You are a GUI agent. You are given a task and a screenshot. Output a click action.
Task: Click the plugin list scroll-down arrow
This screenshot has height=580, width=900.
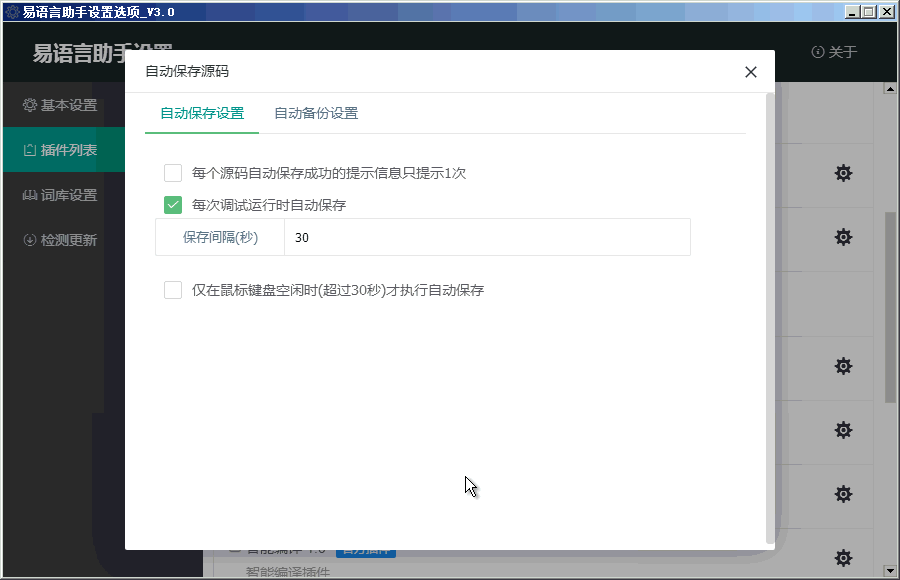pyautogui.click(x=890, y=571)
